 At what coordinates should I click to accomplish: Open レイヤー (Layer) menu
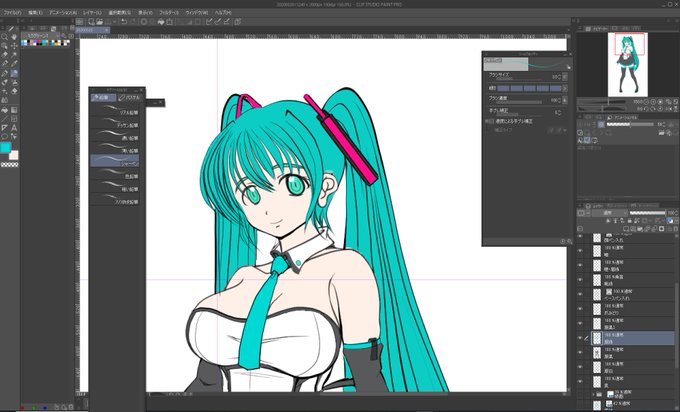click(92, 13)
